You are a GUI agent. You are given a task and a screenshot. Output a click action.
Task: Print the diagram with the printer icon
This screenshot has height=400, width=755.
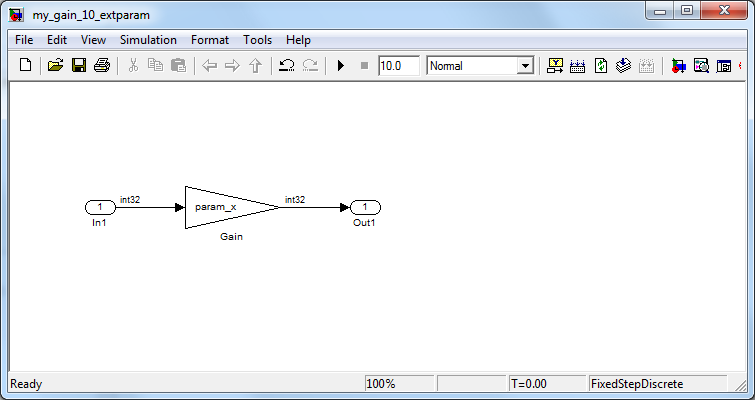[101, 66]
